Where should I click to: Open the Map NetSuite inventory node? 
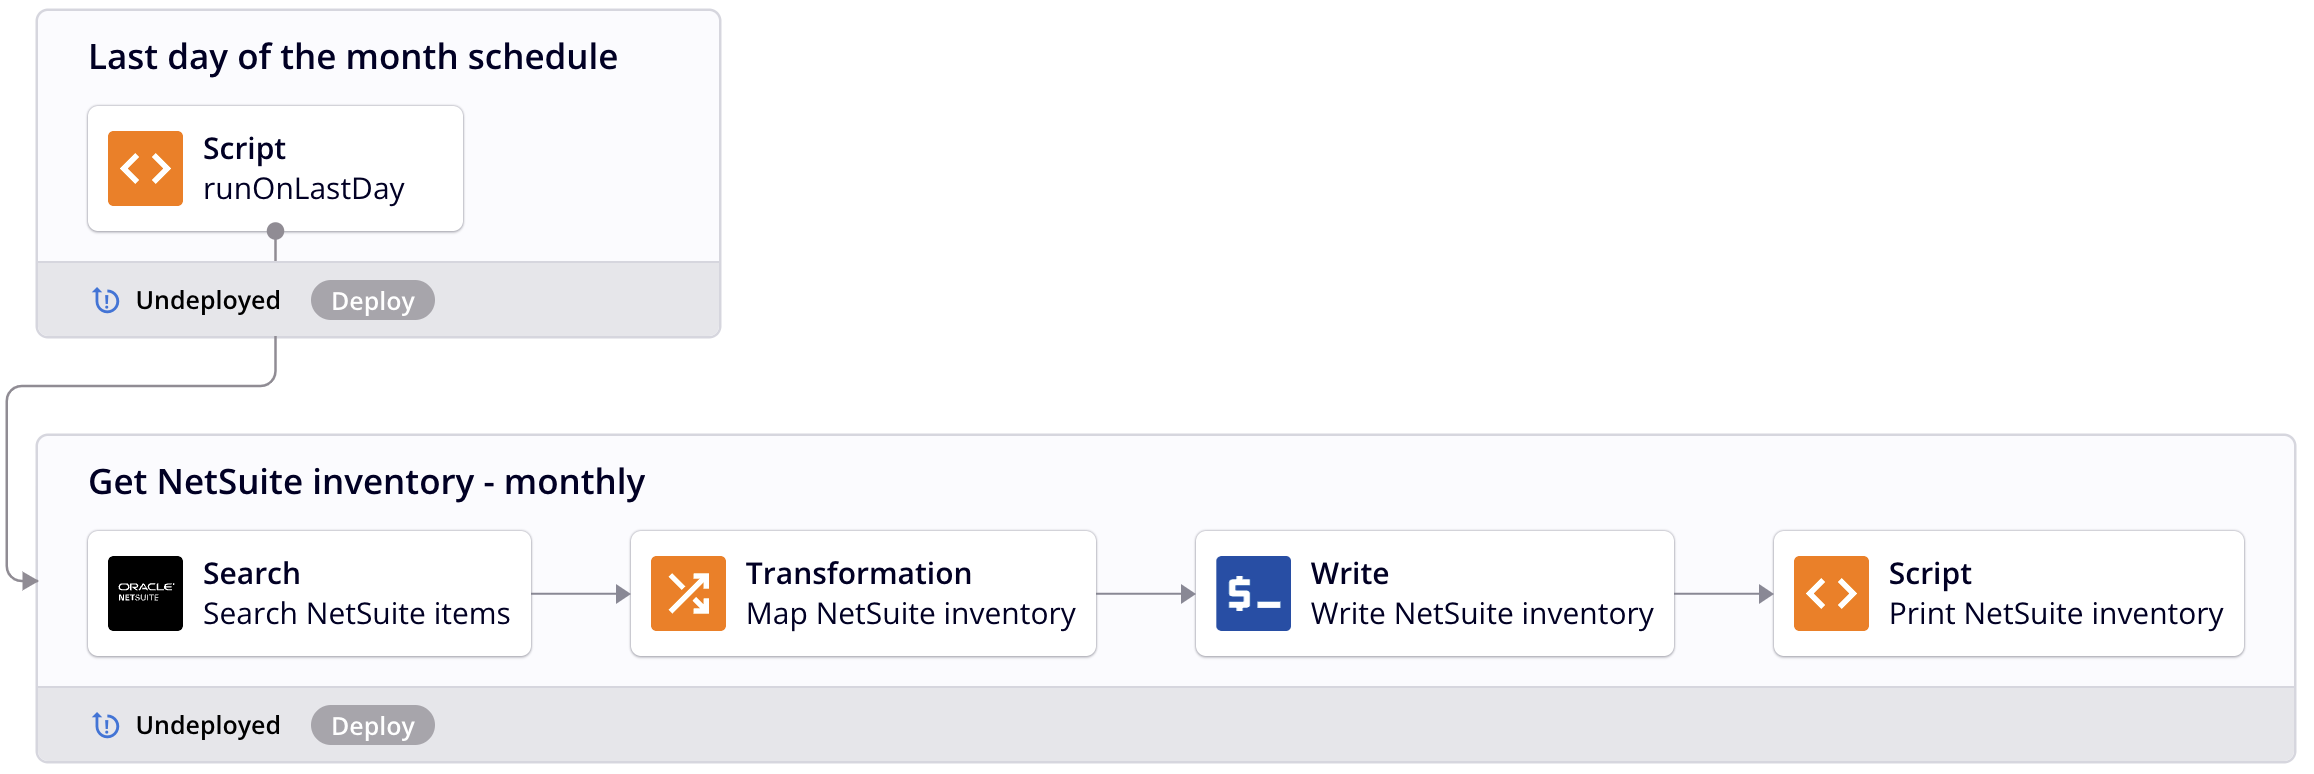coord(909,593)
